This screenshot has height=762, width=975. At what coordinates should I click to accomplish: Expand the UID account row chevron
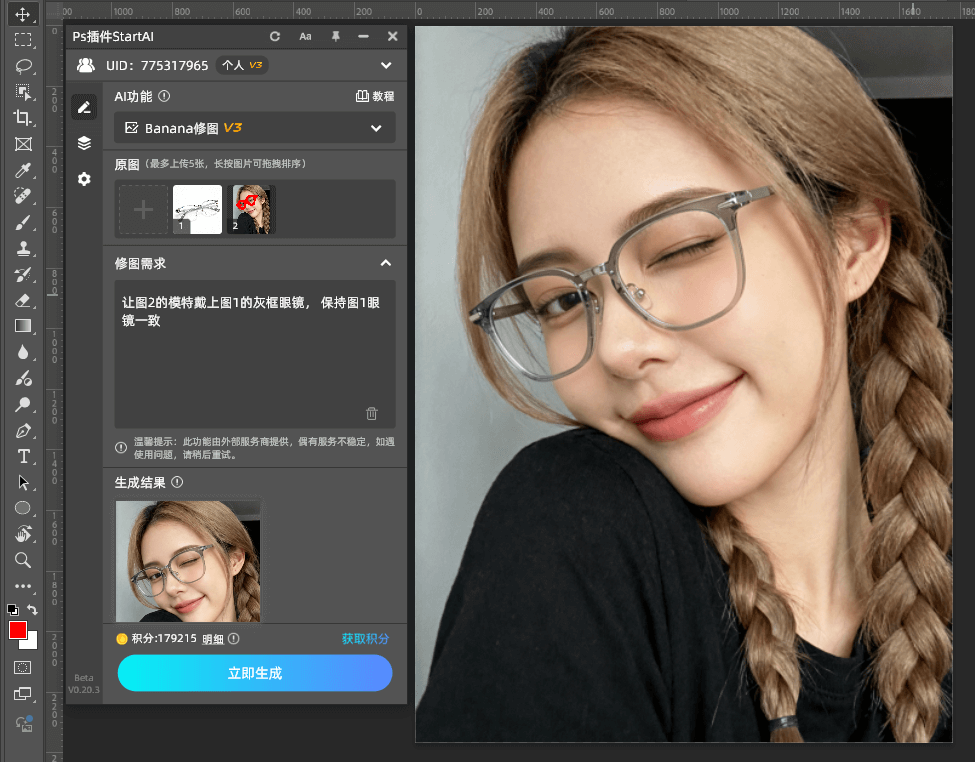click(385, 65)
